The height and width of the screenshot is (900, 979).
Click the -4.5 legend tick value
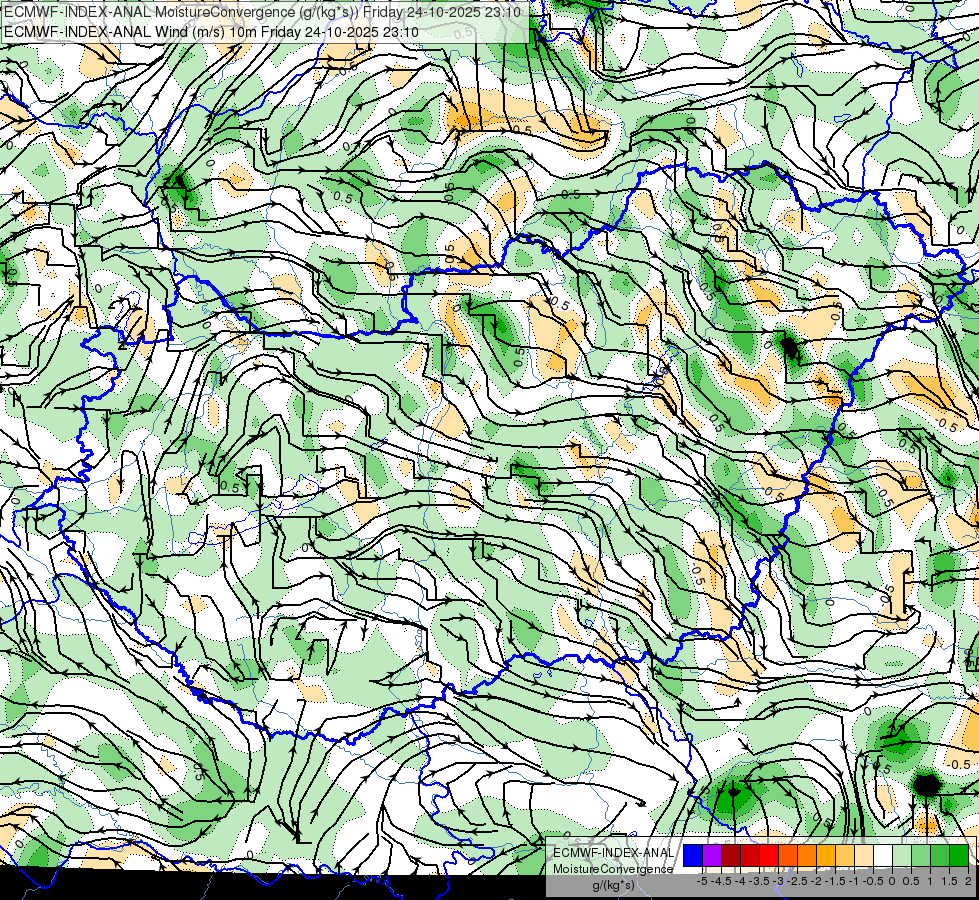(721, 881)
